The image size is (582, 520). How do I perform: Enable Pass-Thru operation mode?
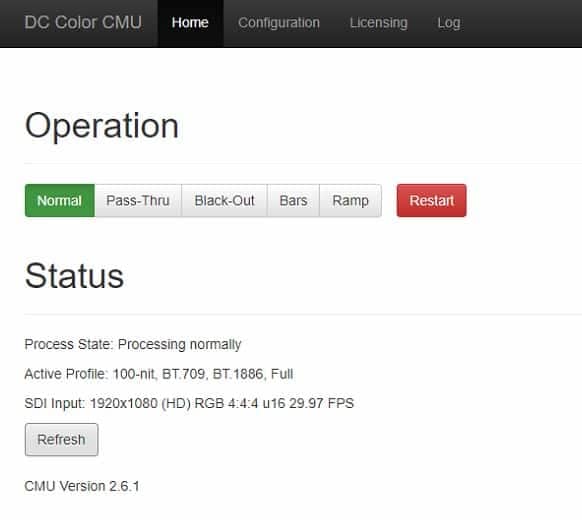(x=138, y=200)
